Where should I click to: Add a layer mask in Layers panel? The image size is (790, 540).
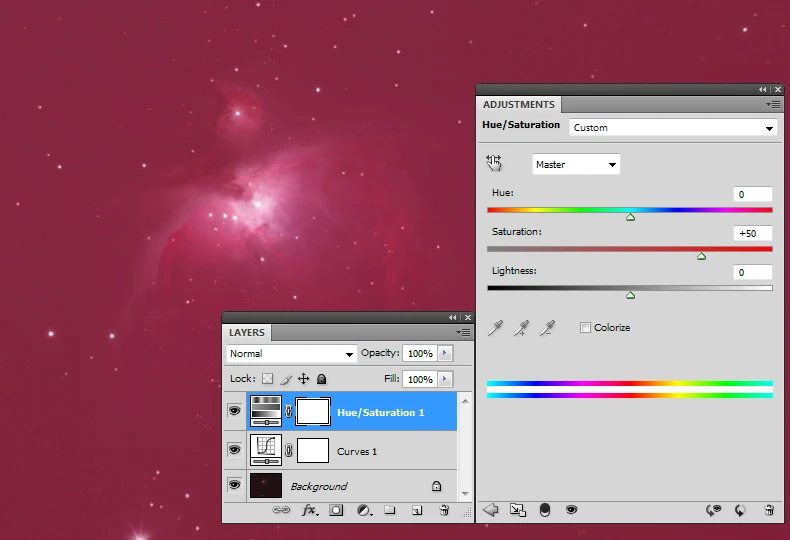click(336, 510)
